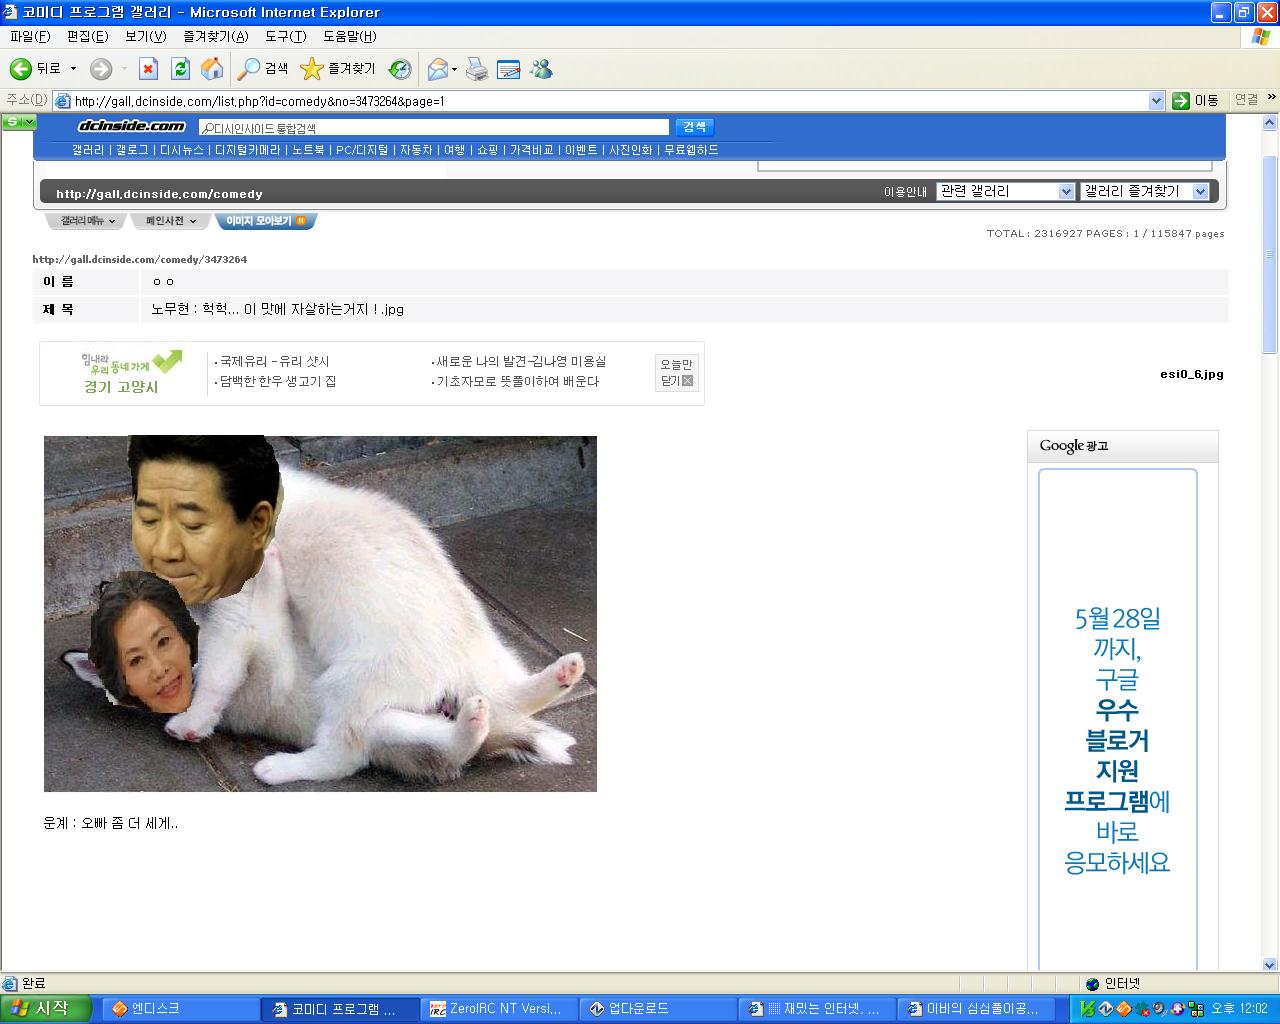Click the 시작 Start button on the taskbar

point(46,1008)
